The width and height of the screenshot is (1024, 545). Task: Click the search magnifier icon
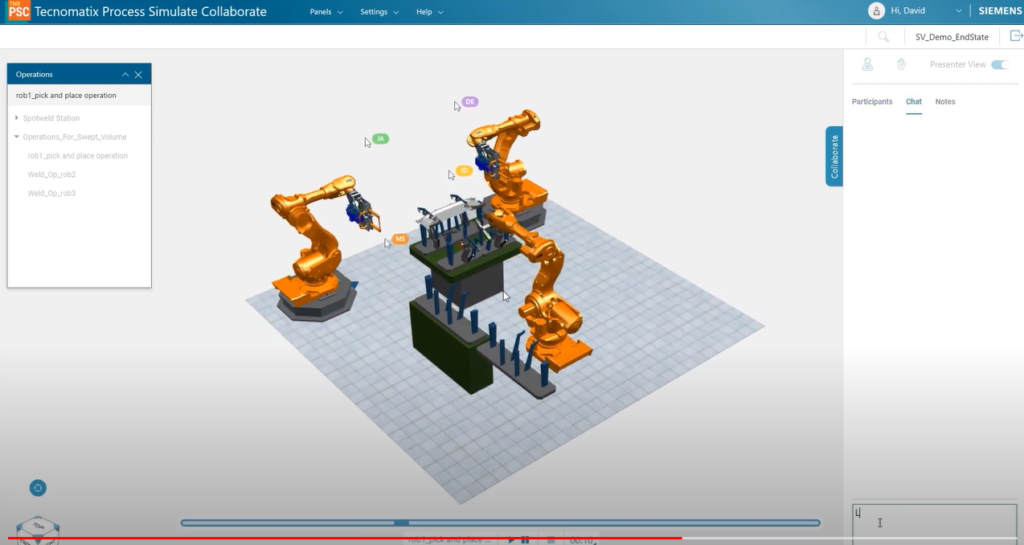(883, 37)
